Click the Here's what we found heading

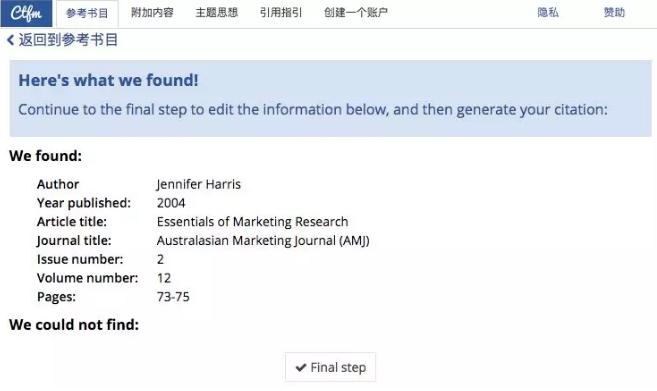point(108,80)
